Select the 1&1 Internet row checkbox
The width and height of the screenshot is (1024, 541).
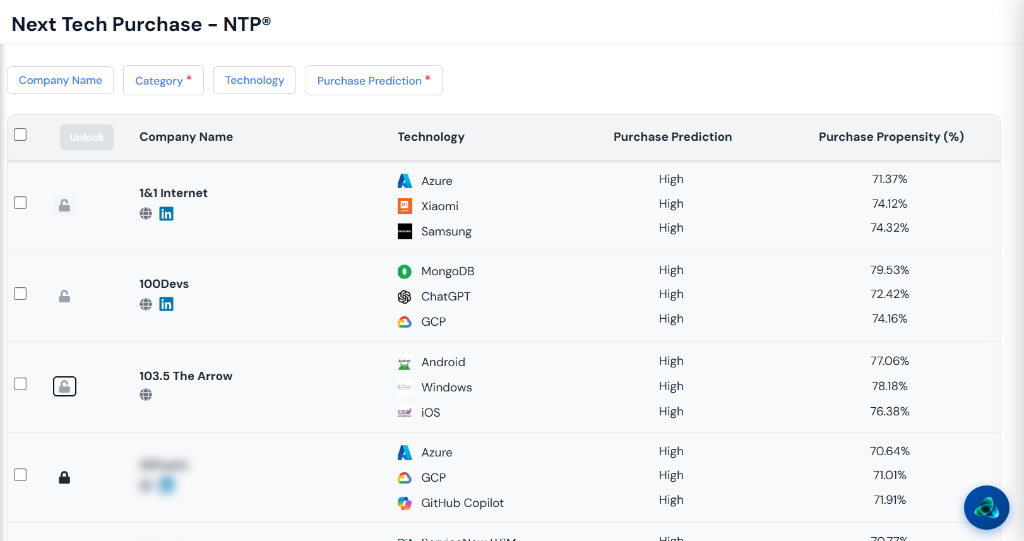pos(21,203)
